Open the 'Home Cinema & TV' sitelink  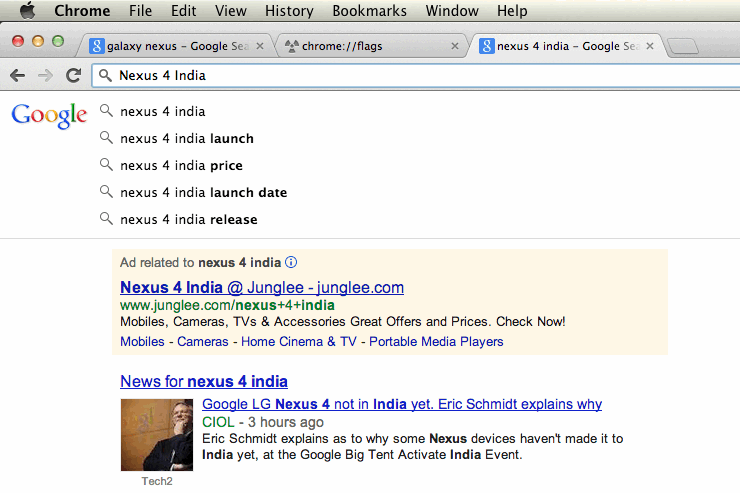click(x=299, y=341)
